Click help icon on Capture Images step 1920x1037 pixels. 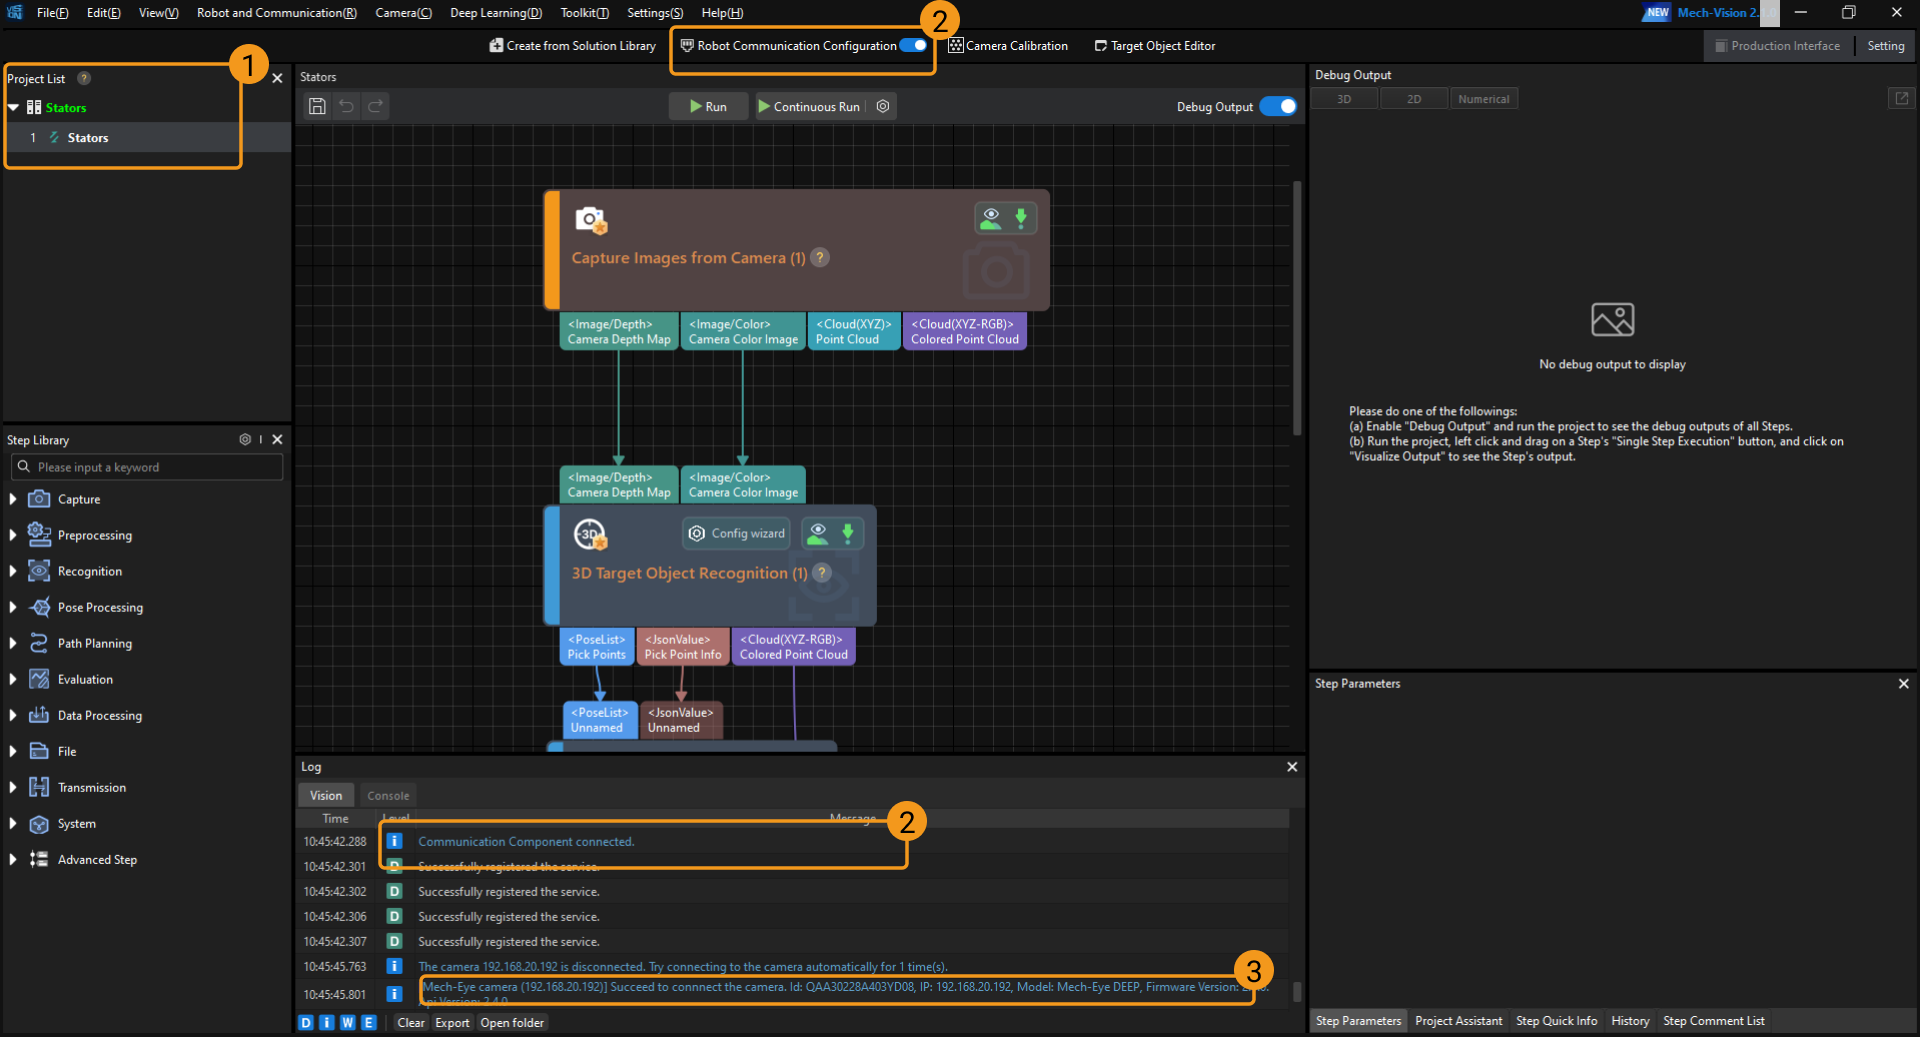(820, 258)
